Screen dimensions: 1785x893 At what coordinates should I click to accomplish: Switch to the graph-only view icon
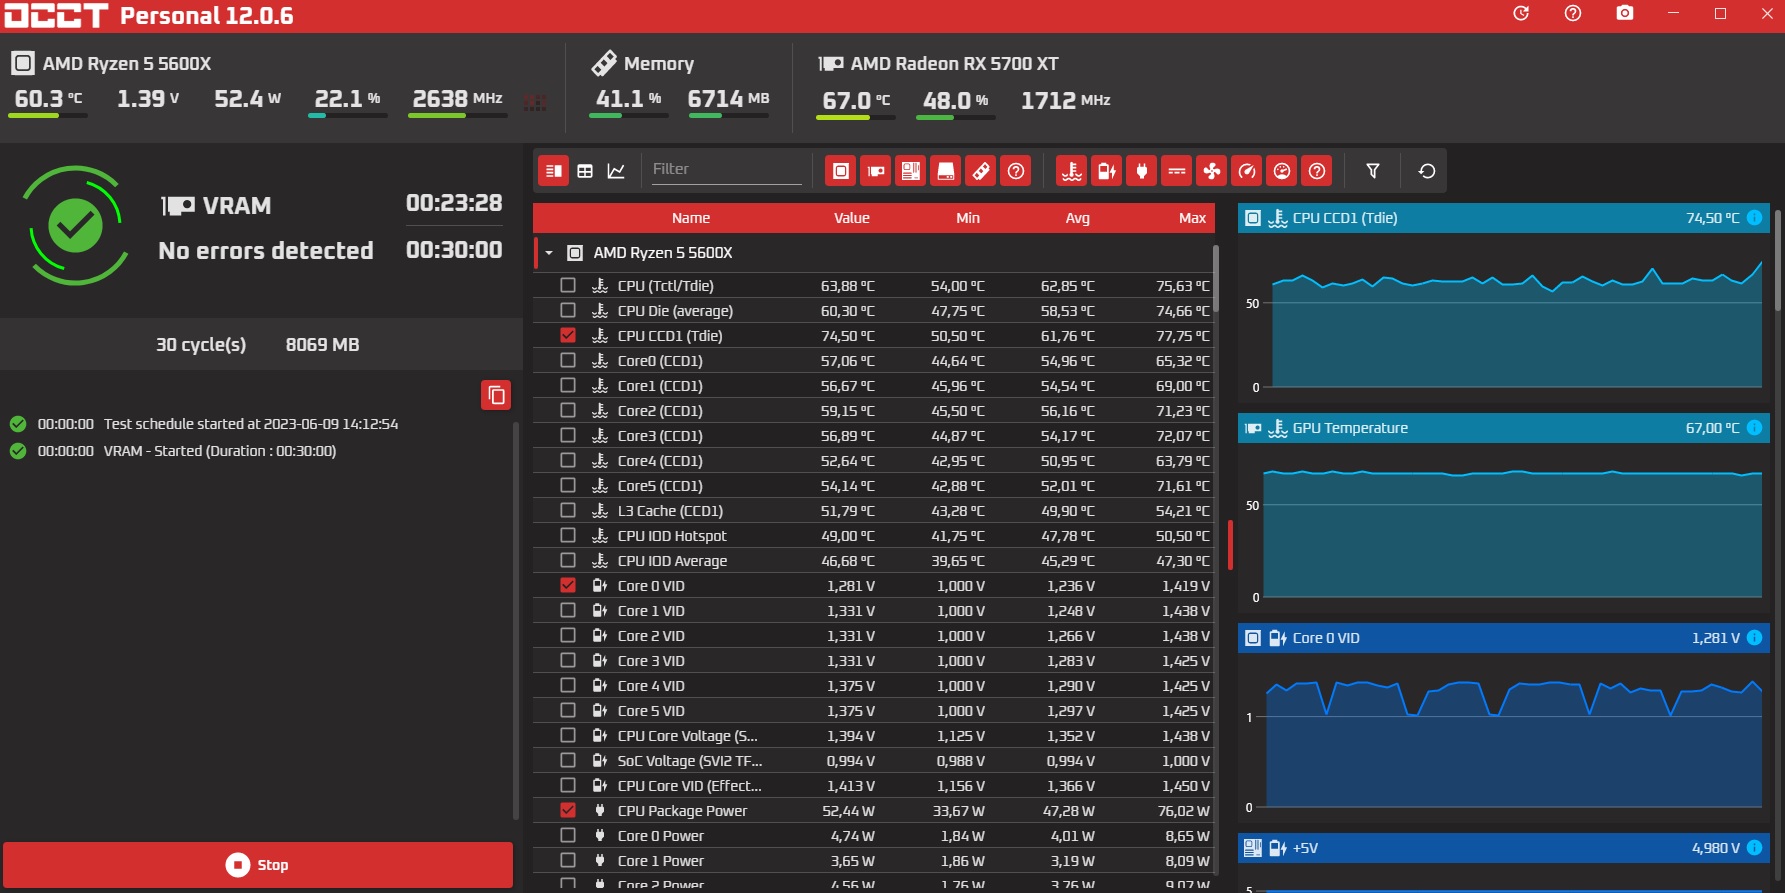tap(616, 171)
